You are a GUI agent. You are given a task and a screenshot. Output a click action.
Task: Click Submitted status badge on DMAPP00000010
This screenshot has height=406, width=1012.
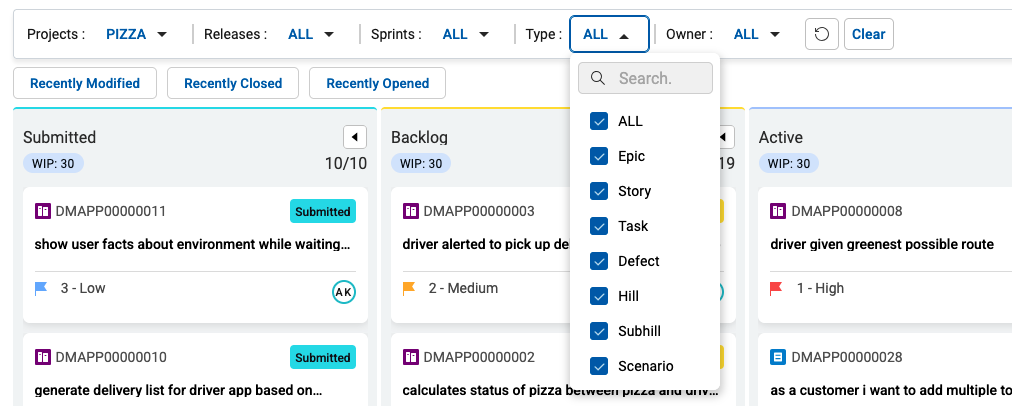pyautogui.click(x=323, y=357)
